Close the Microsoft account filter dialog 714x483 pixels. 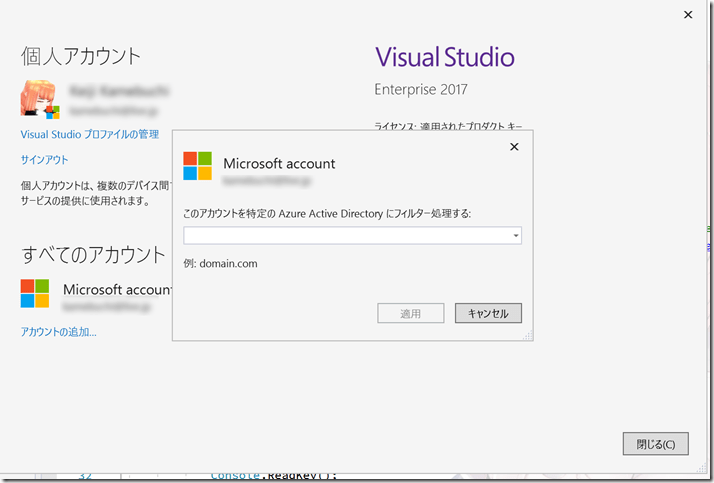click(x=514, y=147)
